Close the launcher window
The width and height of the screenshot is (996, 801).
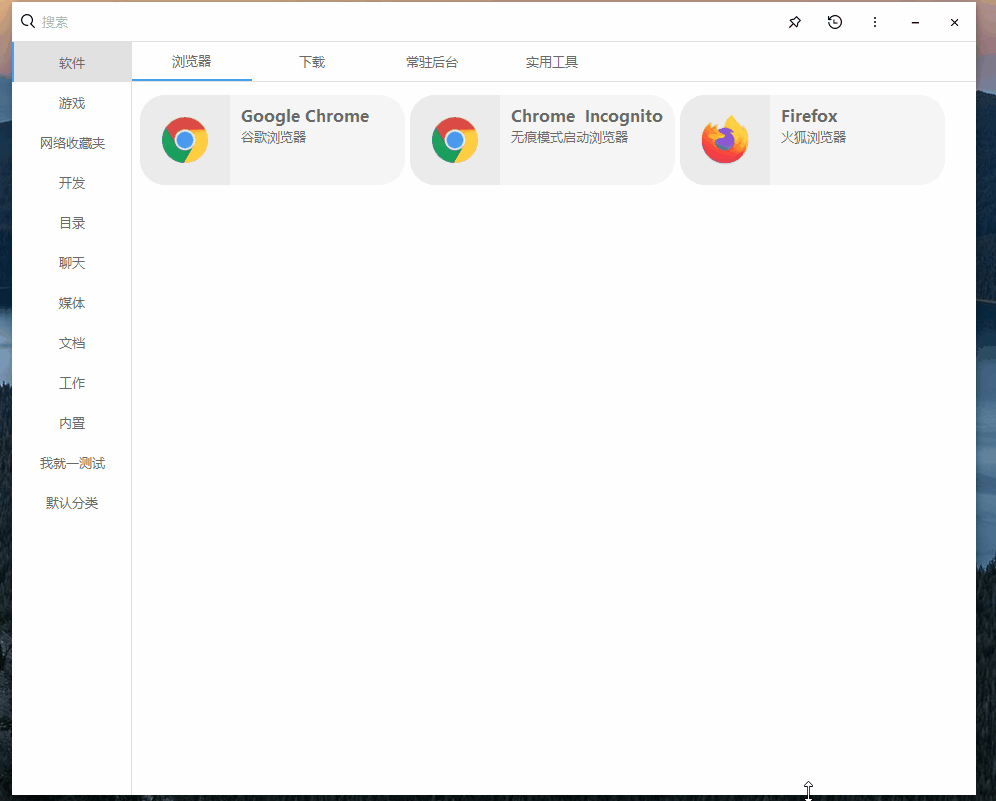pyautogui.click(x=954, y=22)
